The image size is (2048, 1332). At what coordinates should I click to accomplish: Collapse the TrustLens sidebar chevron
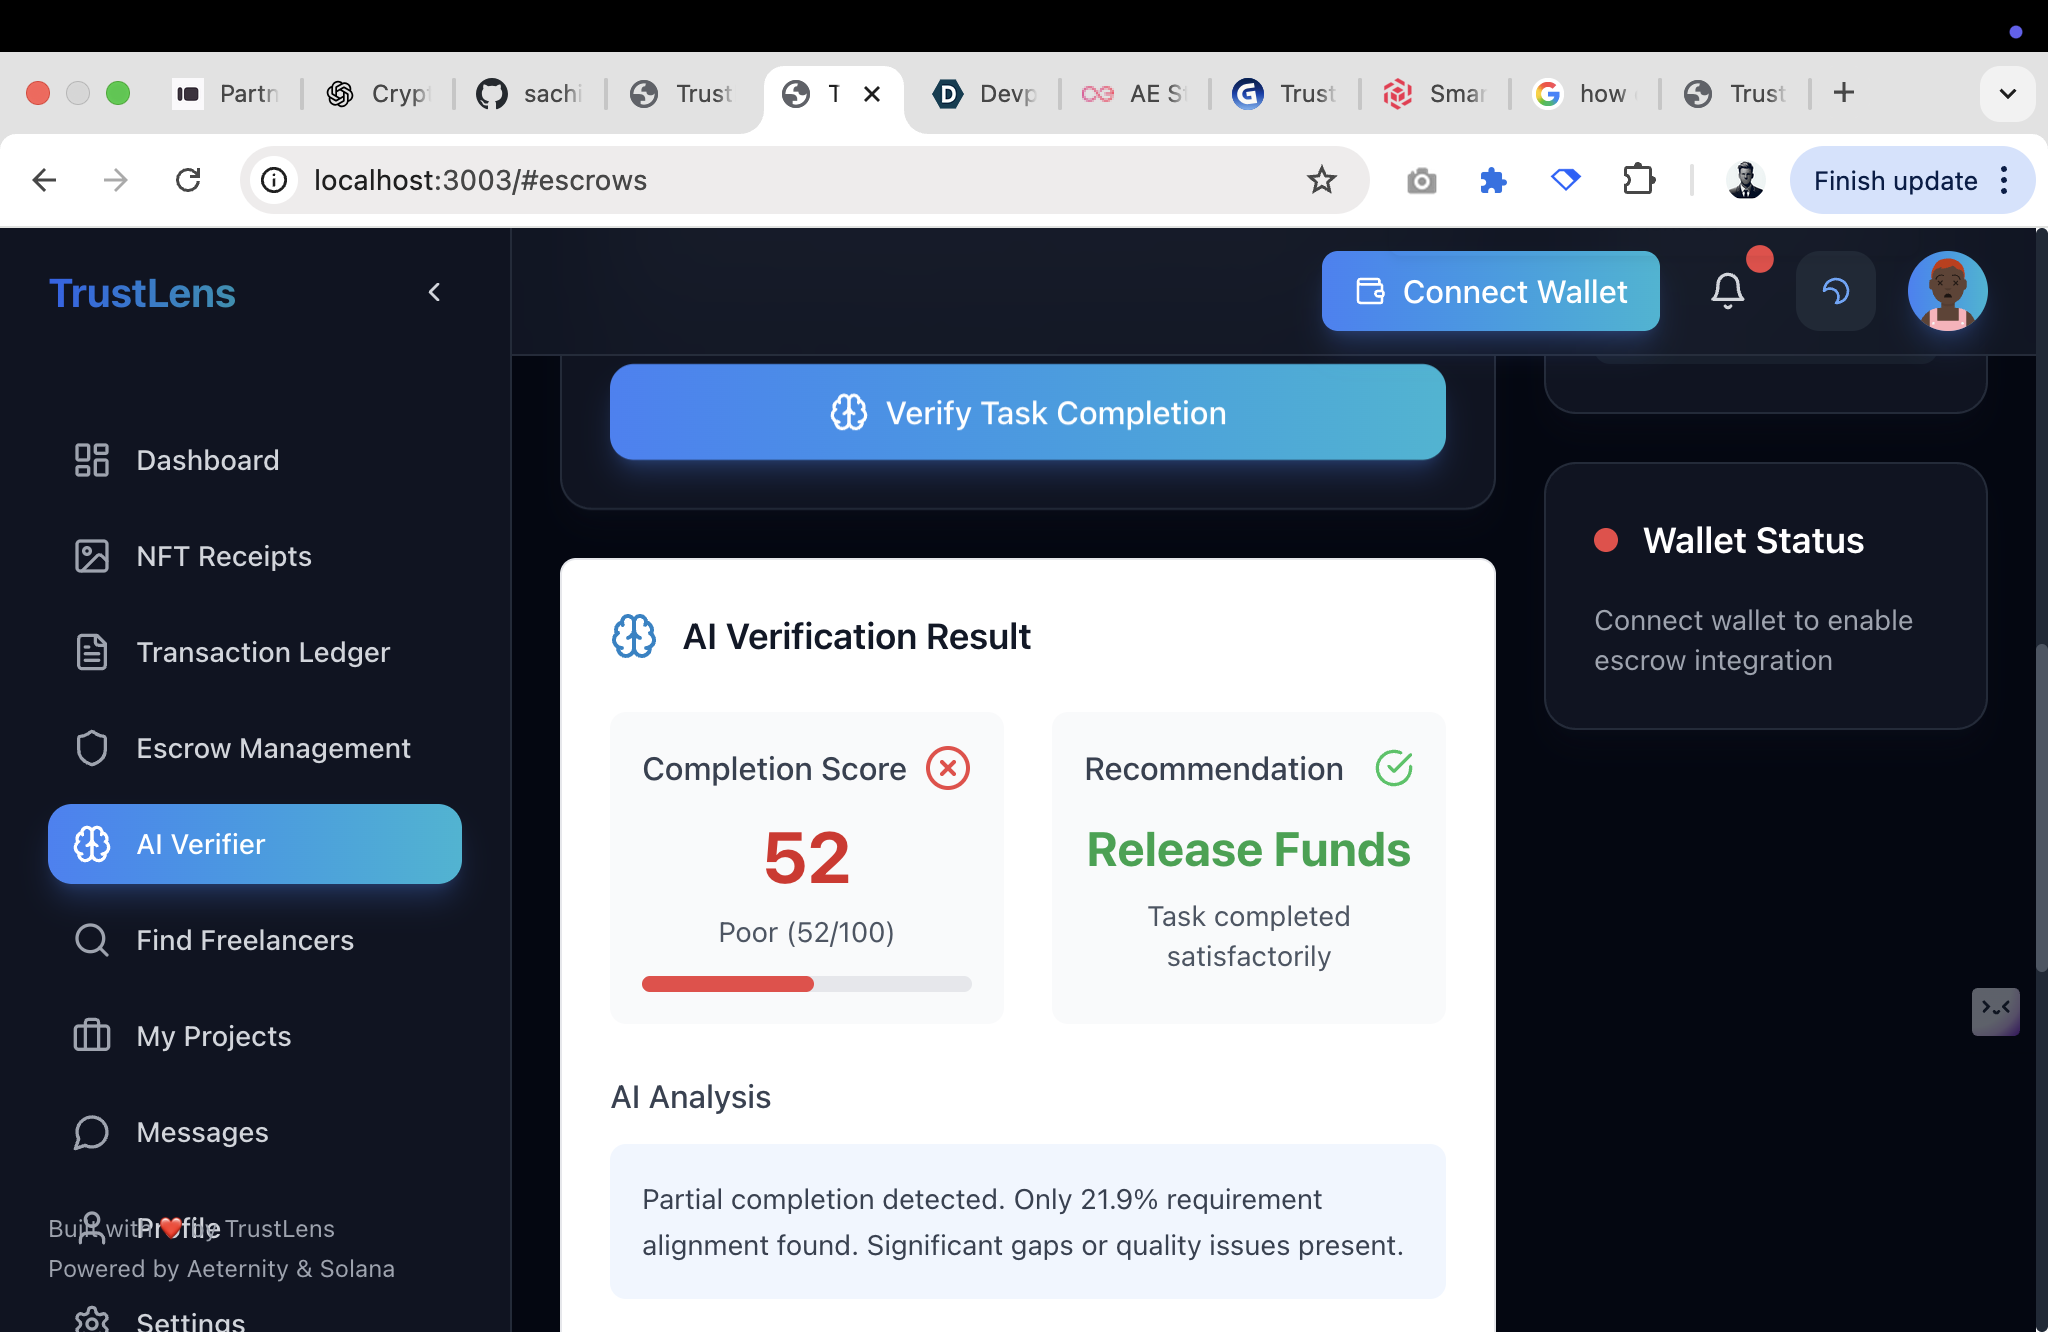tap(434, 292)
